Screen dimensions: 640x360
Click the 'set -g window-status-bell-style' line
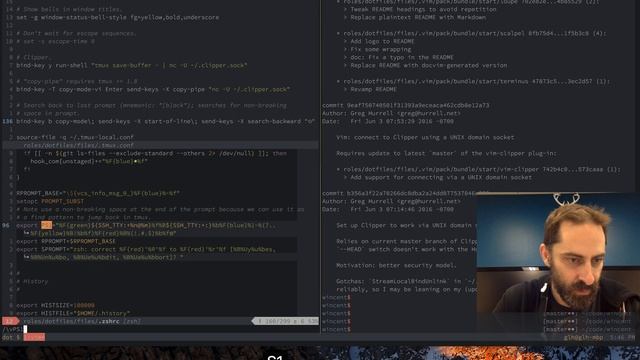coord(118,17)
